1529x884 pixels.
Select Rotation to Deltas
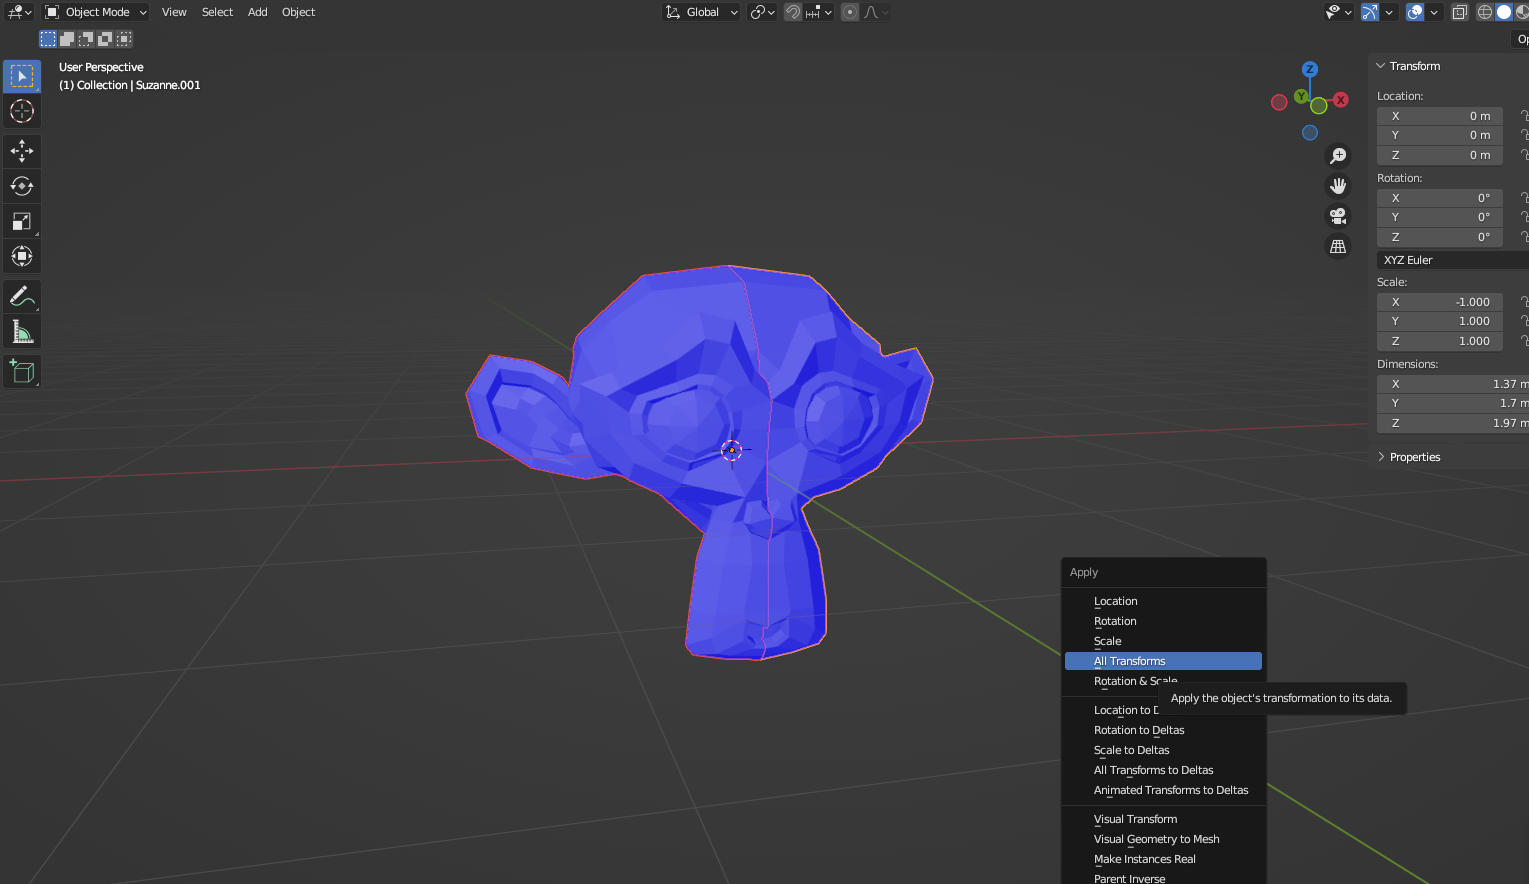click(1163, 730)
